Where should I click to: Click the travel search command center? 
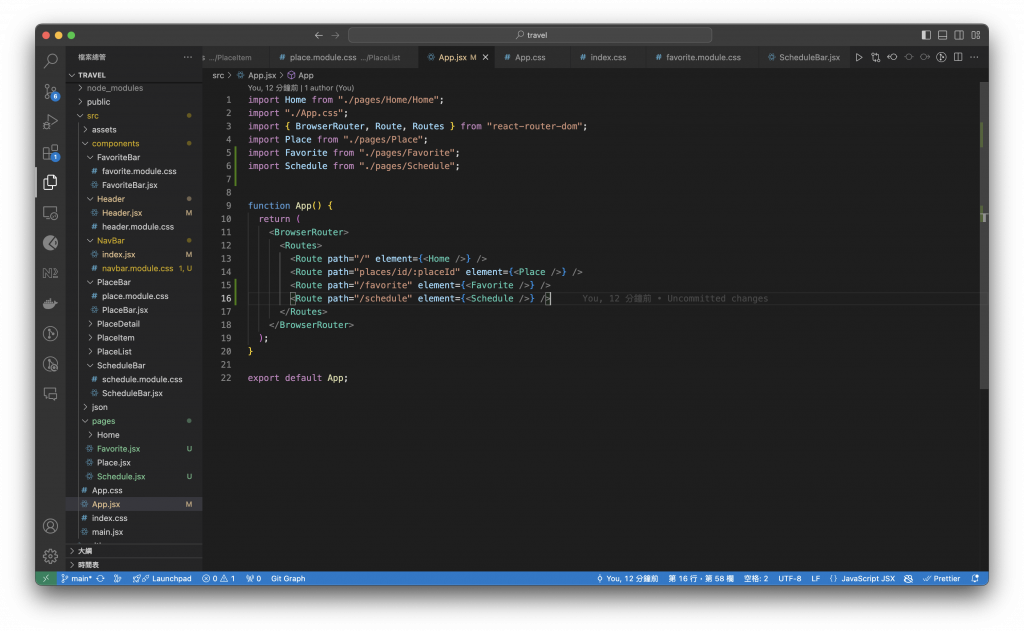[530, 35]
